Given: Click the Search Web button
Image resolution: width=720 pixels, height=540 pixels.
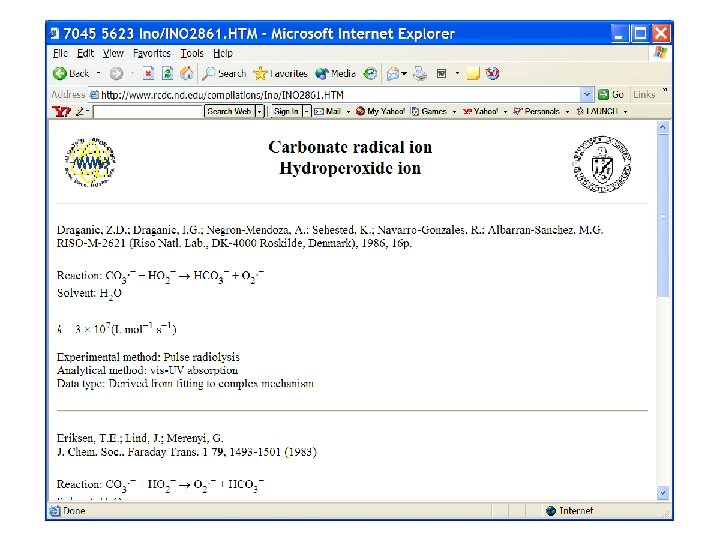Looking at the screenshot, I should (x=229, y=112).
